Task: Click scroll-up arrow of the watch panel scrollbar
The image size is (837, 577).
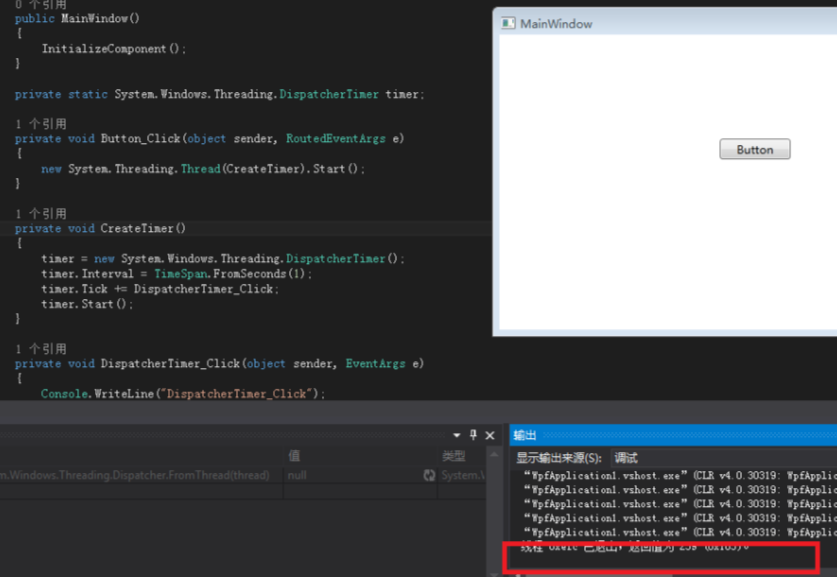Action: coord(494,455)
